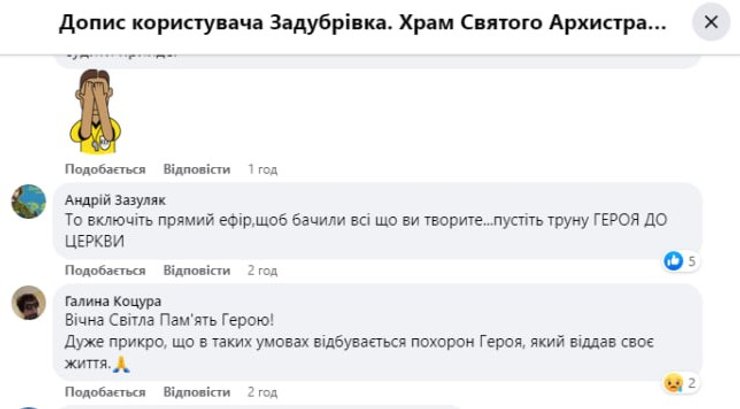The height and width of the screenshot is (409, 740).
Task: Click the '1 год' timestamp link
Action: pos(262,170)
